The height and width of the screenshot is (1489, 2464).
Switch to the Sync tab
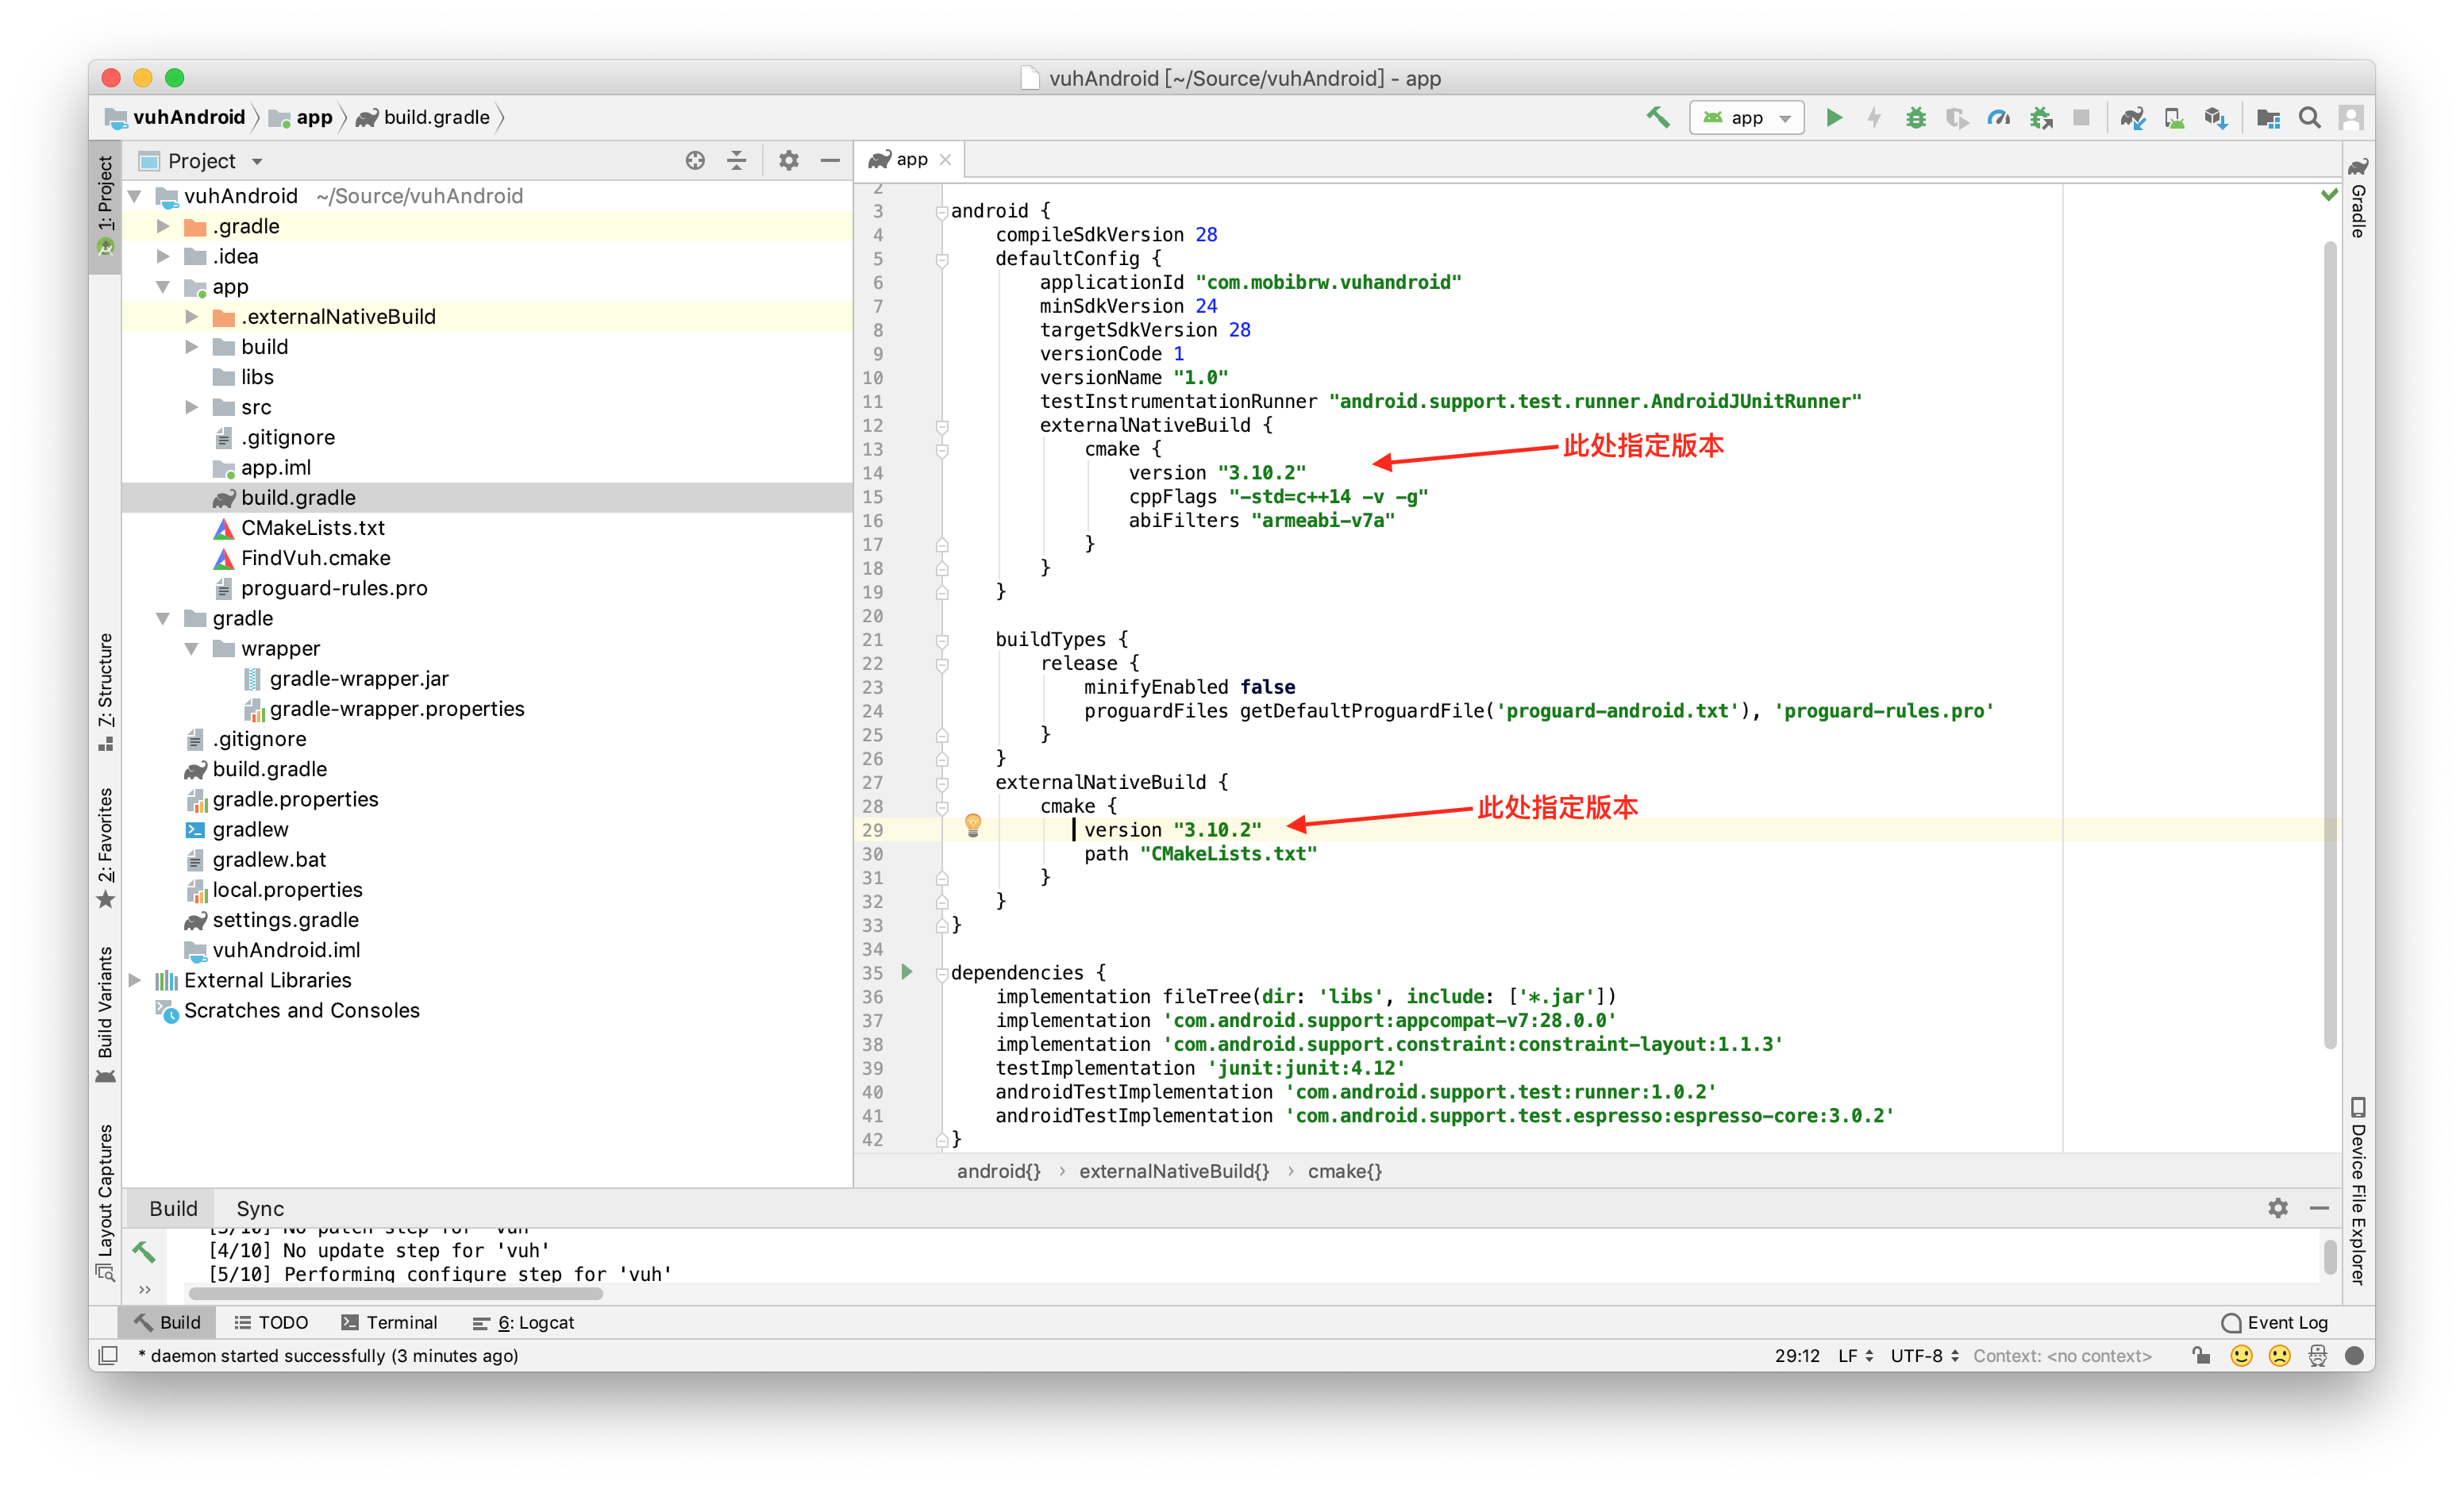[x=260, y=1208]
